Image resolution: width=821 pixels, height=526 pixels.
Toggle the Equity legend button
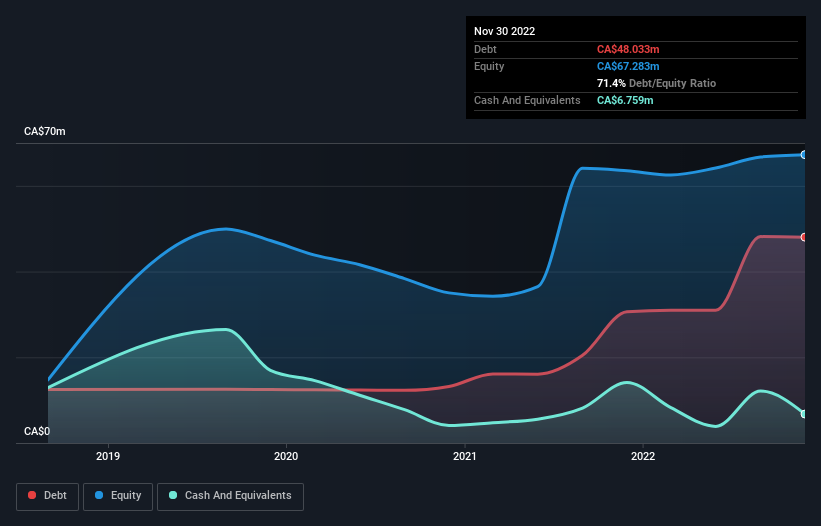pos(118,496)
